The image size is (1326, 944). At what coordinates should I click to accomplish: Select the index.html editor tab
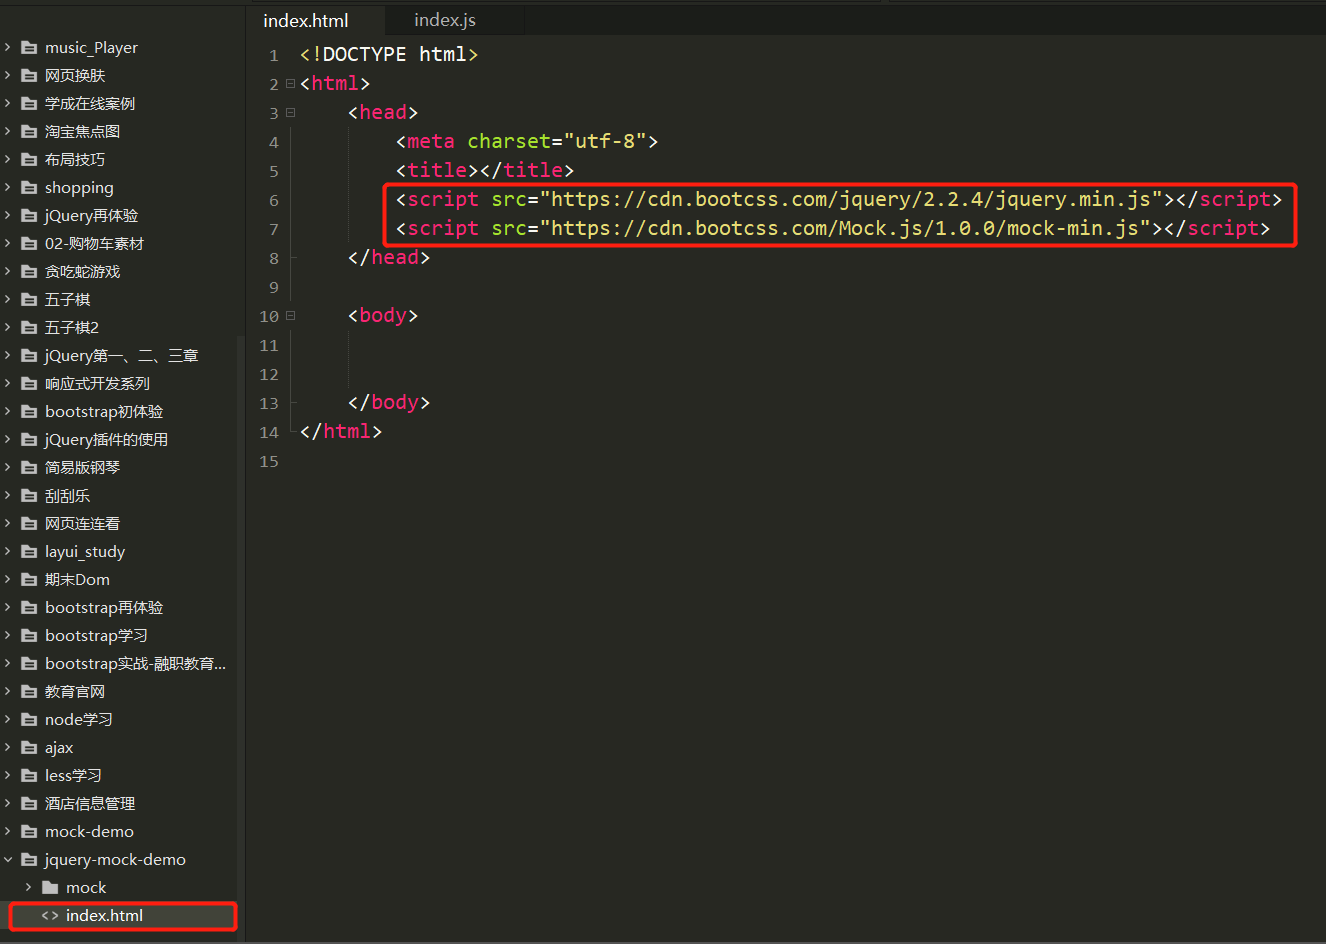pos(306,20)
